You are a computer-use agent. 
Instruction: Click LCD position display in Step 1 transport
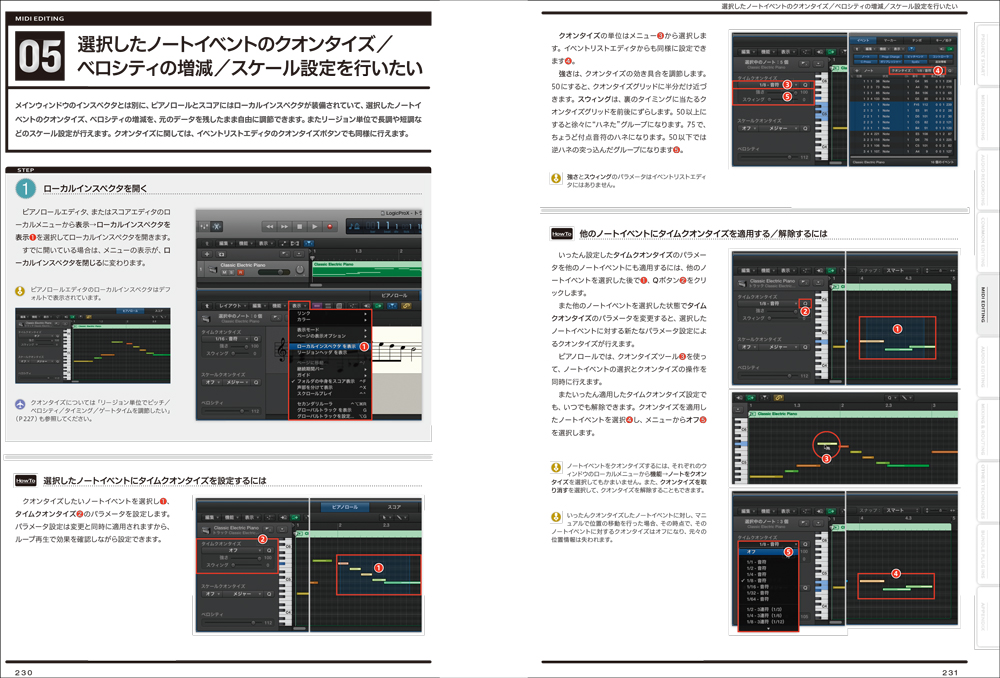point(384,226)
